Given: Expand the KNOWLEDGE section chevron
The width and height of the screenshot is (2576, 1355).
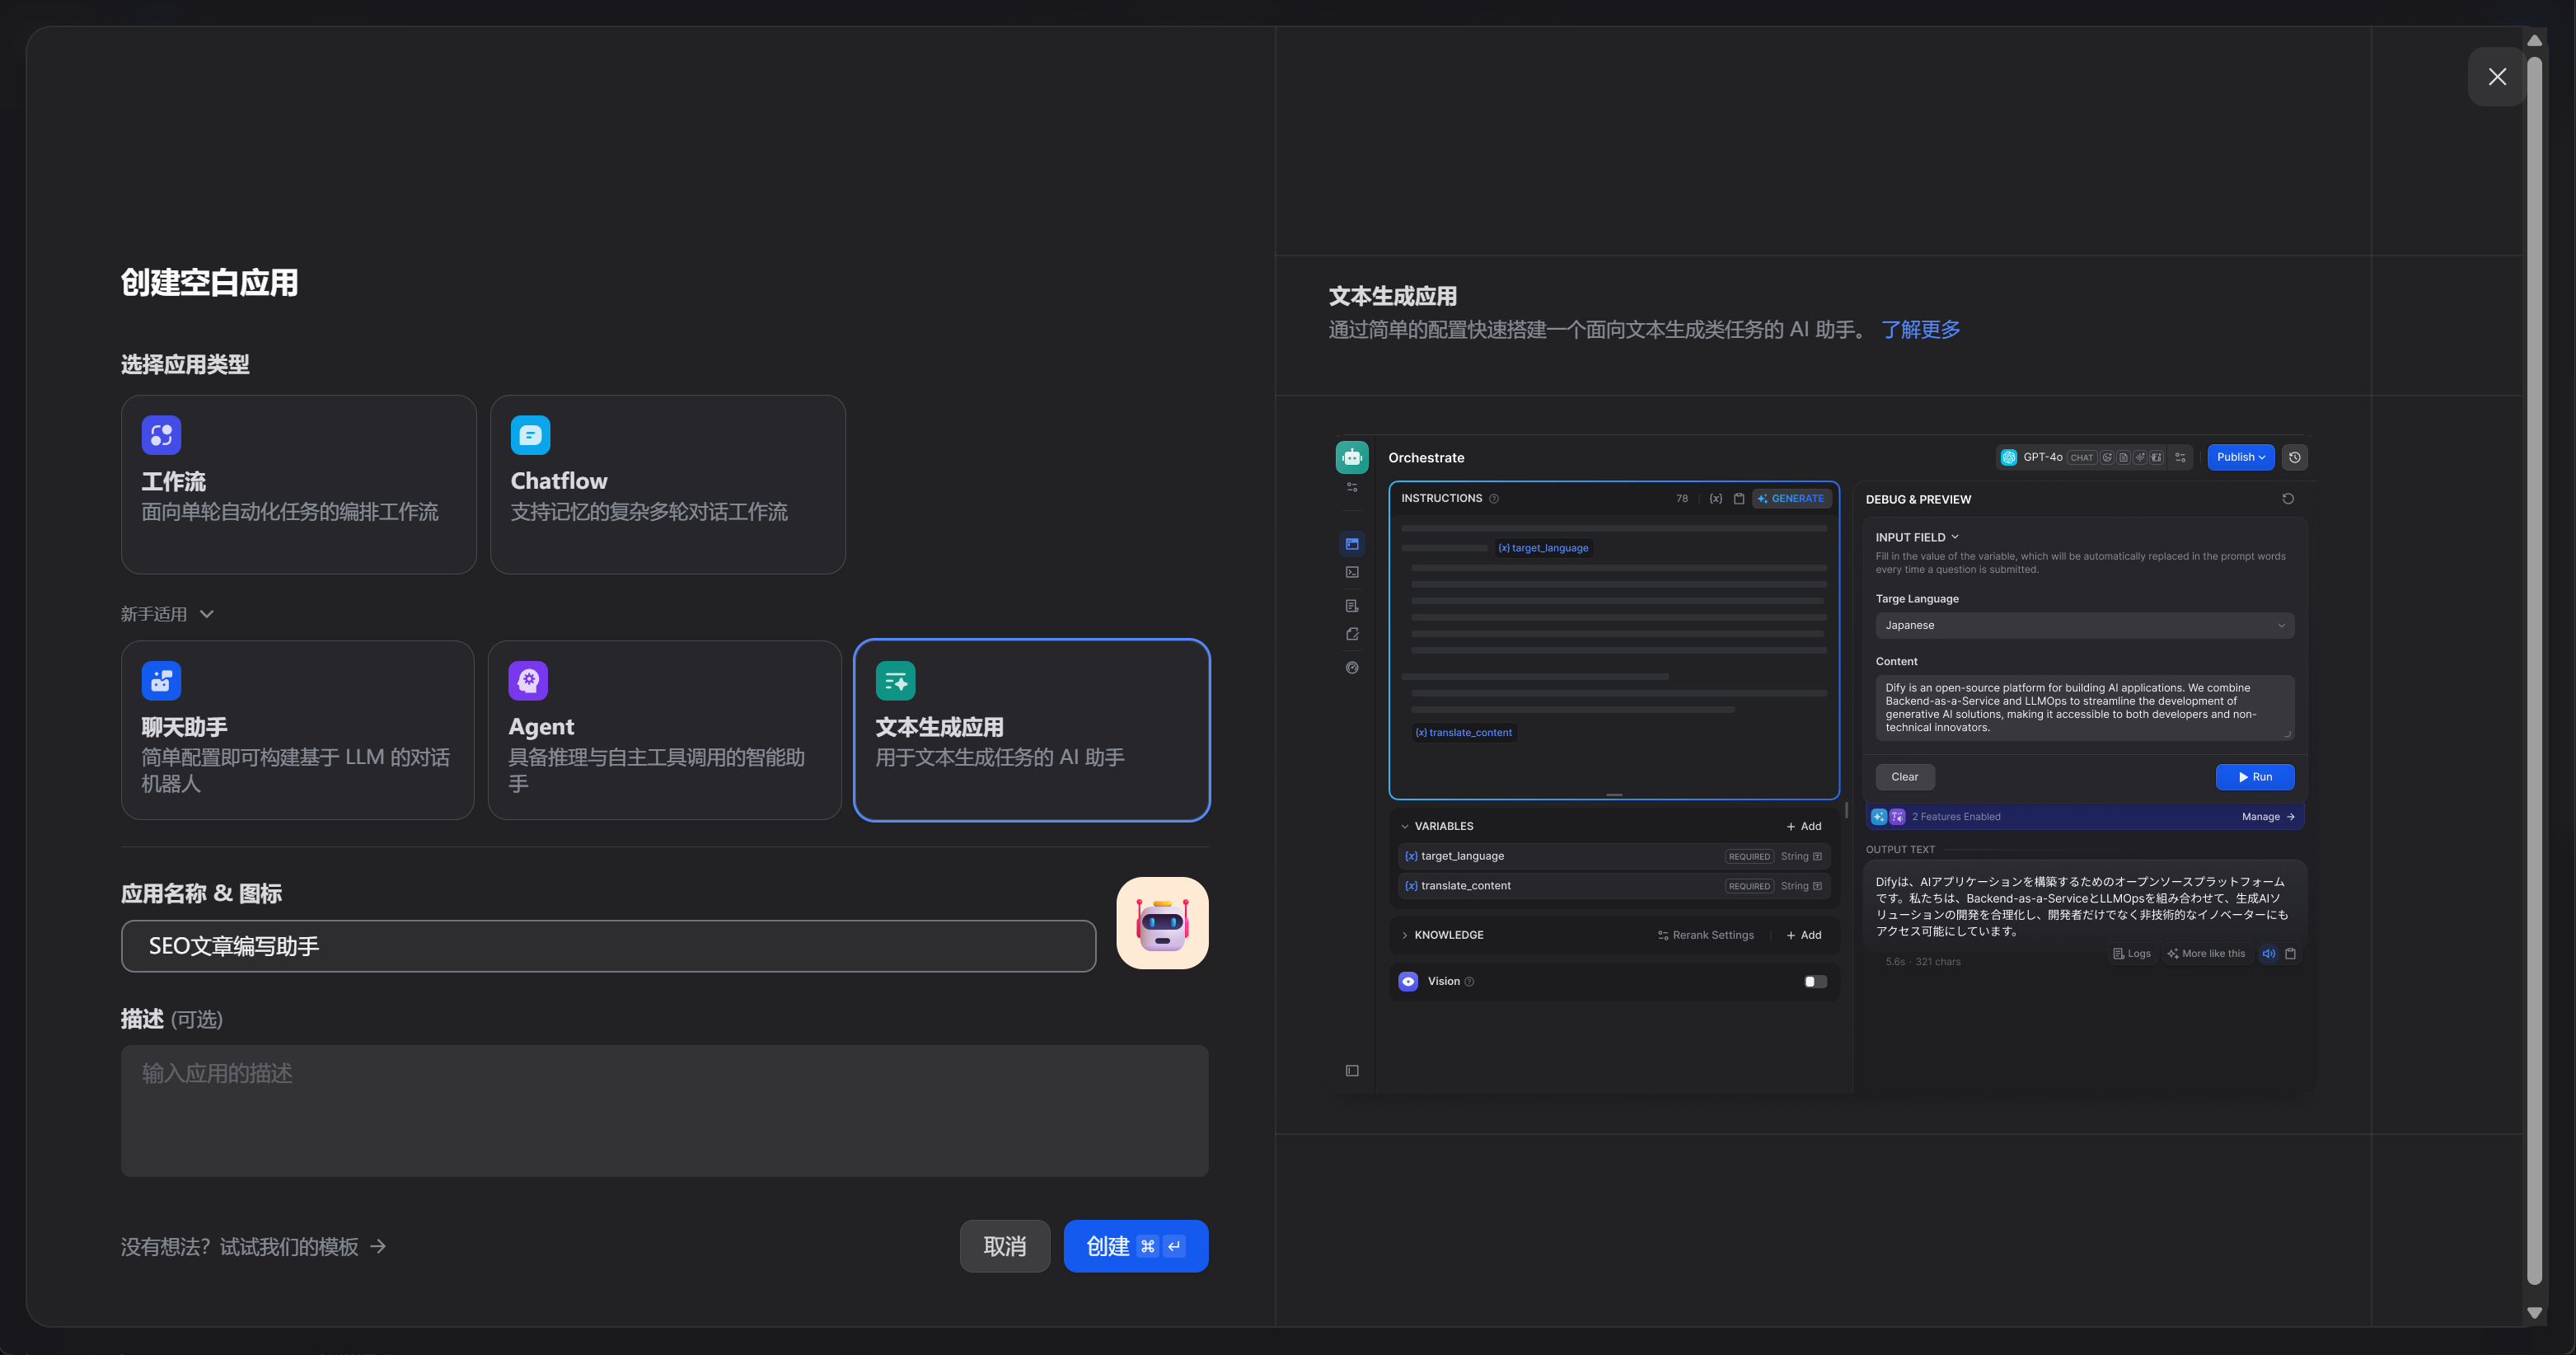Looking at the screenshot, I should (1404, 935).
